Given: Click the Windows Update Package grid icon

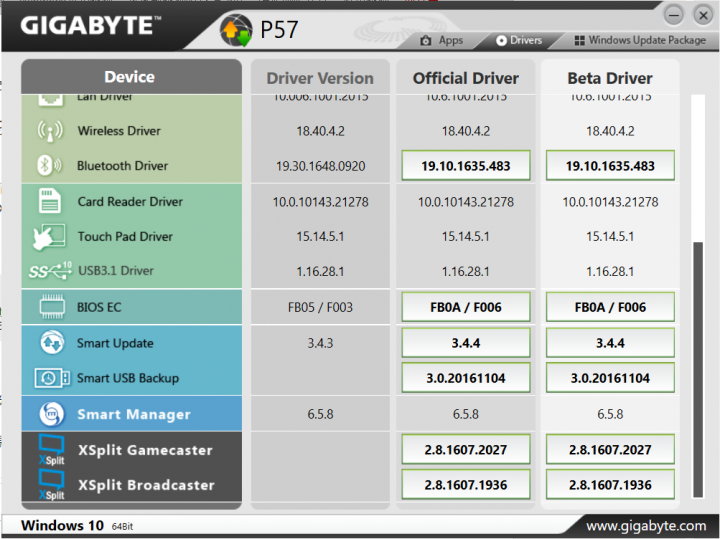Looking at the screenshot, I should point(579,40).
